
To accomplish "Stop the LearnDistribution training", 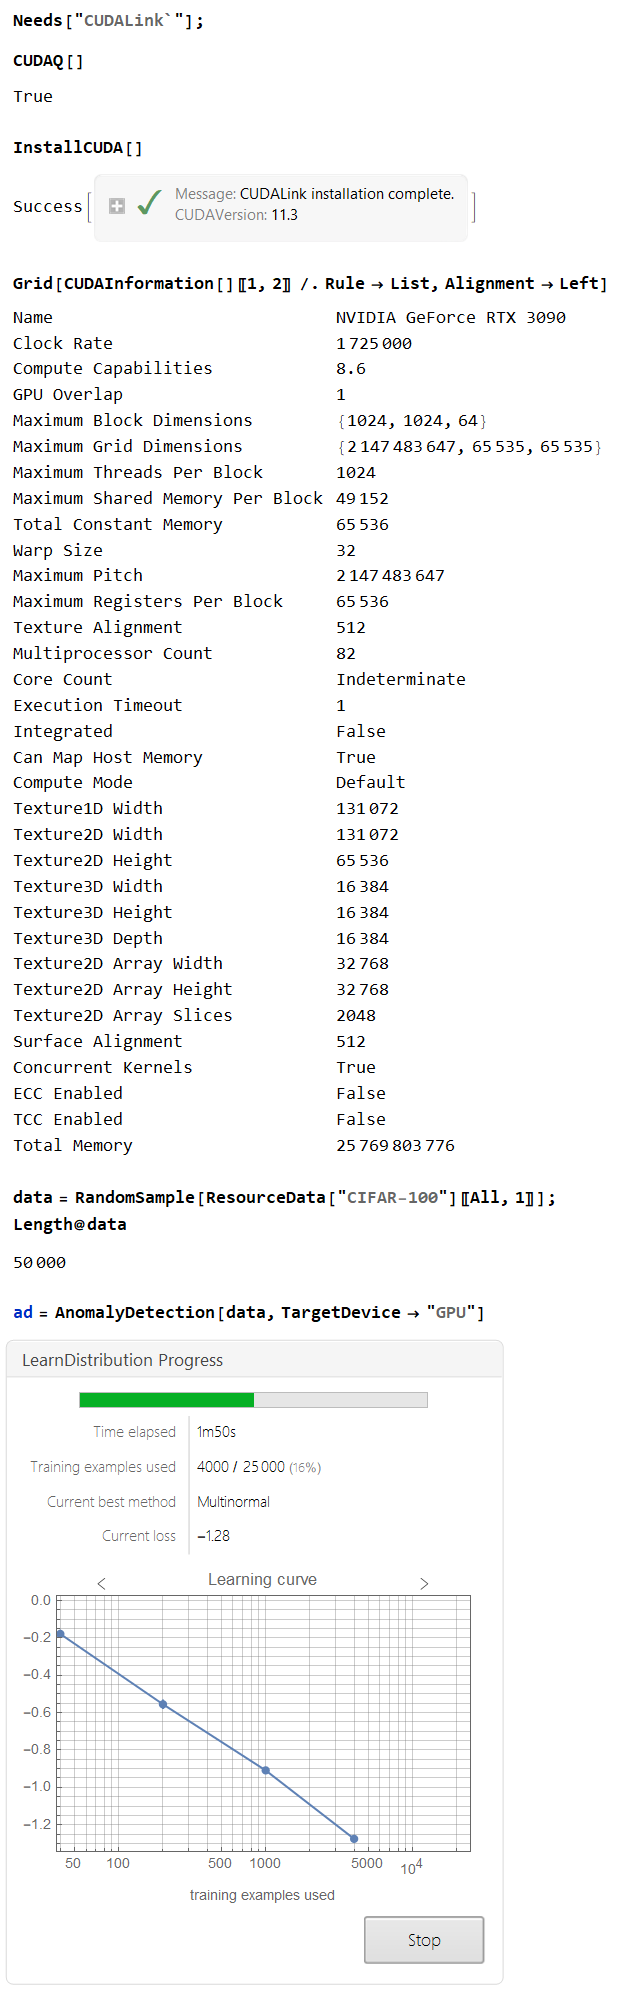I will [424, 1940].
